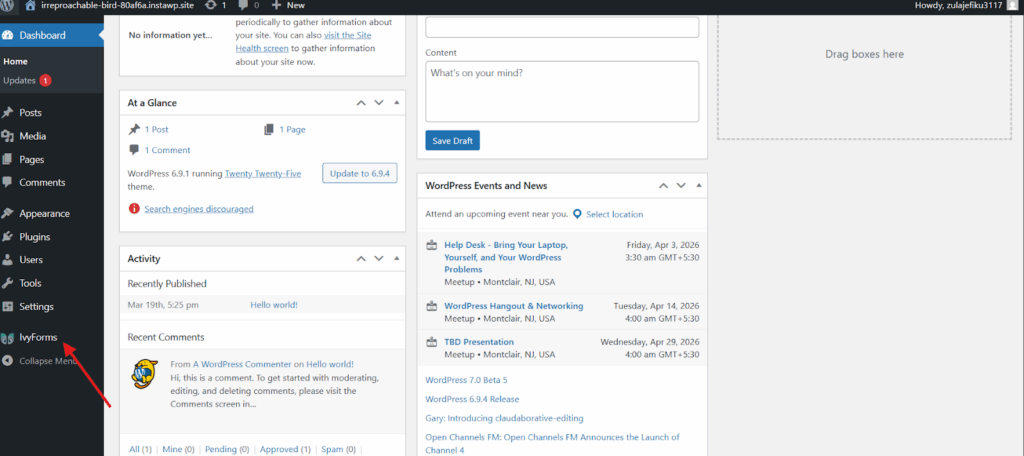
Task: Open the comments bubble in the admin bar
Action: [243, 5]
